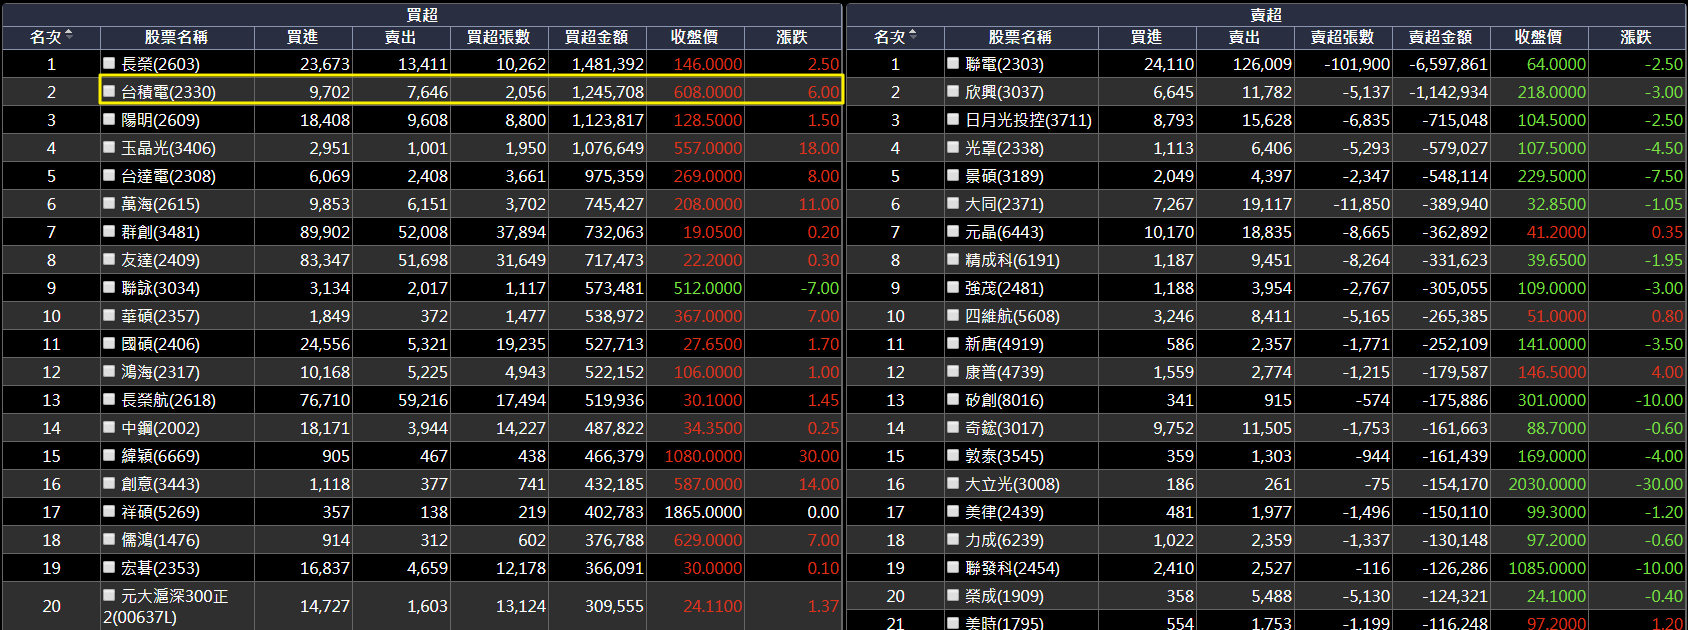Sort sell table by 名次 arrow
The height and width of the screenshot is (630, 1688).
coord(912,36)
